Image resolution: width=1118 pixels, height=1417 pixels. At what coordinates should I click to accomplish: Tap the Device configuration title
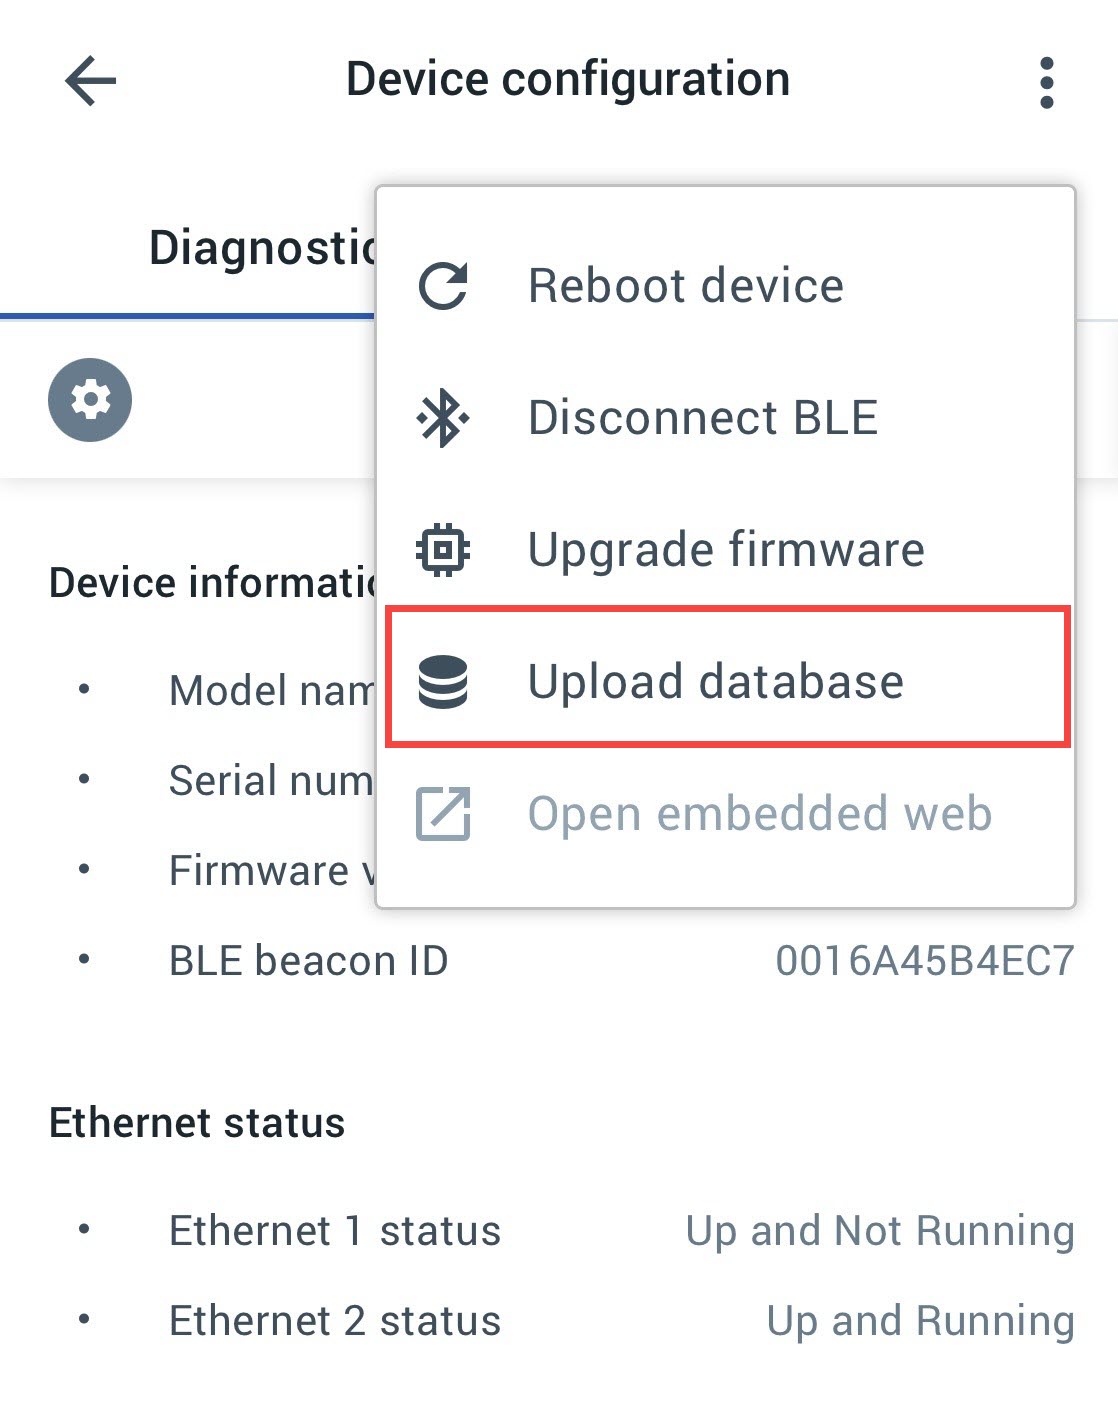point(568,79)
